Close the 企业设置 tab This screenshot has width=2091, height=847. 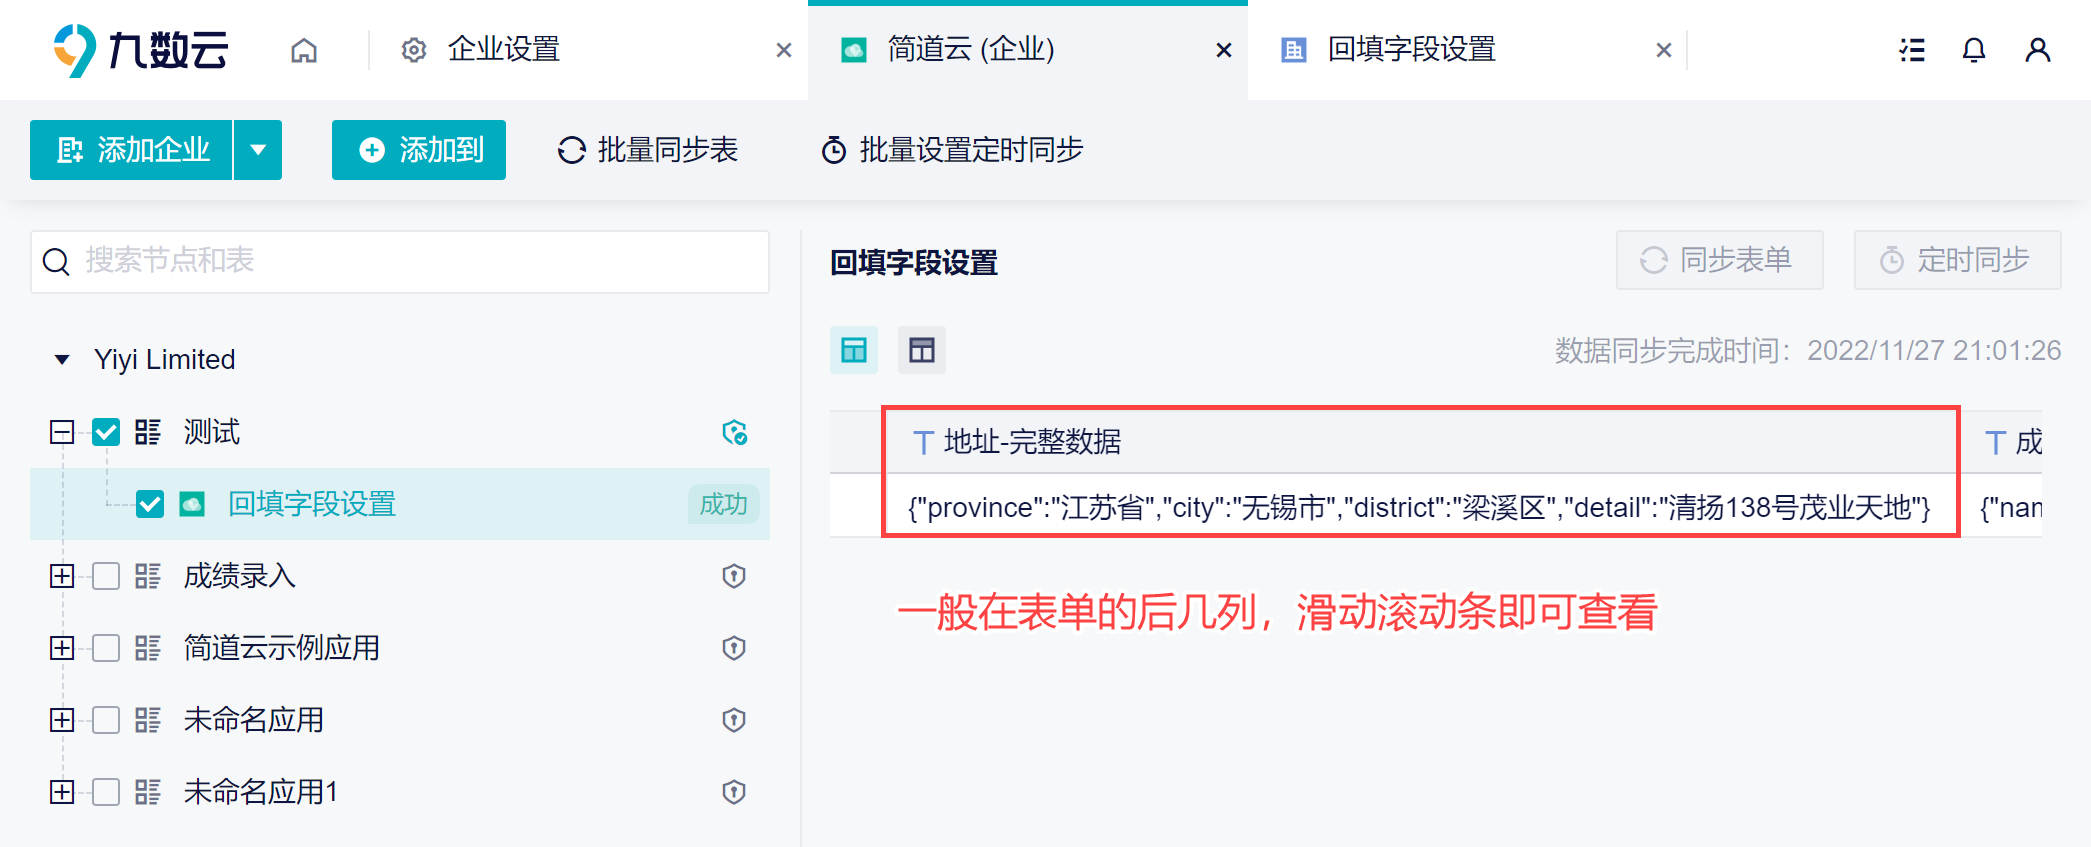coord(784,50)
